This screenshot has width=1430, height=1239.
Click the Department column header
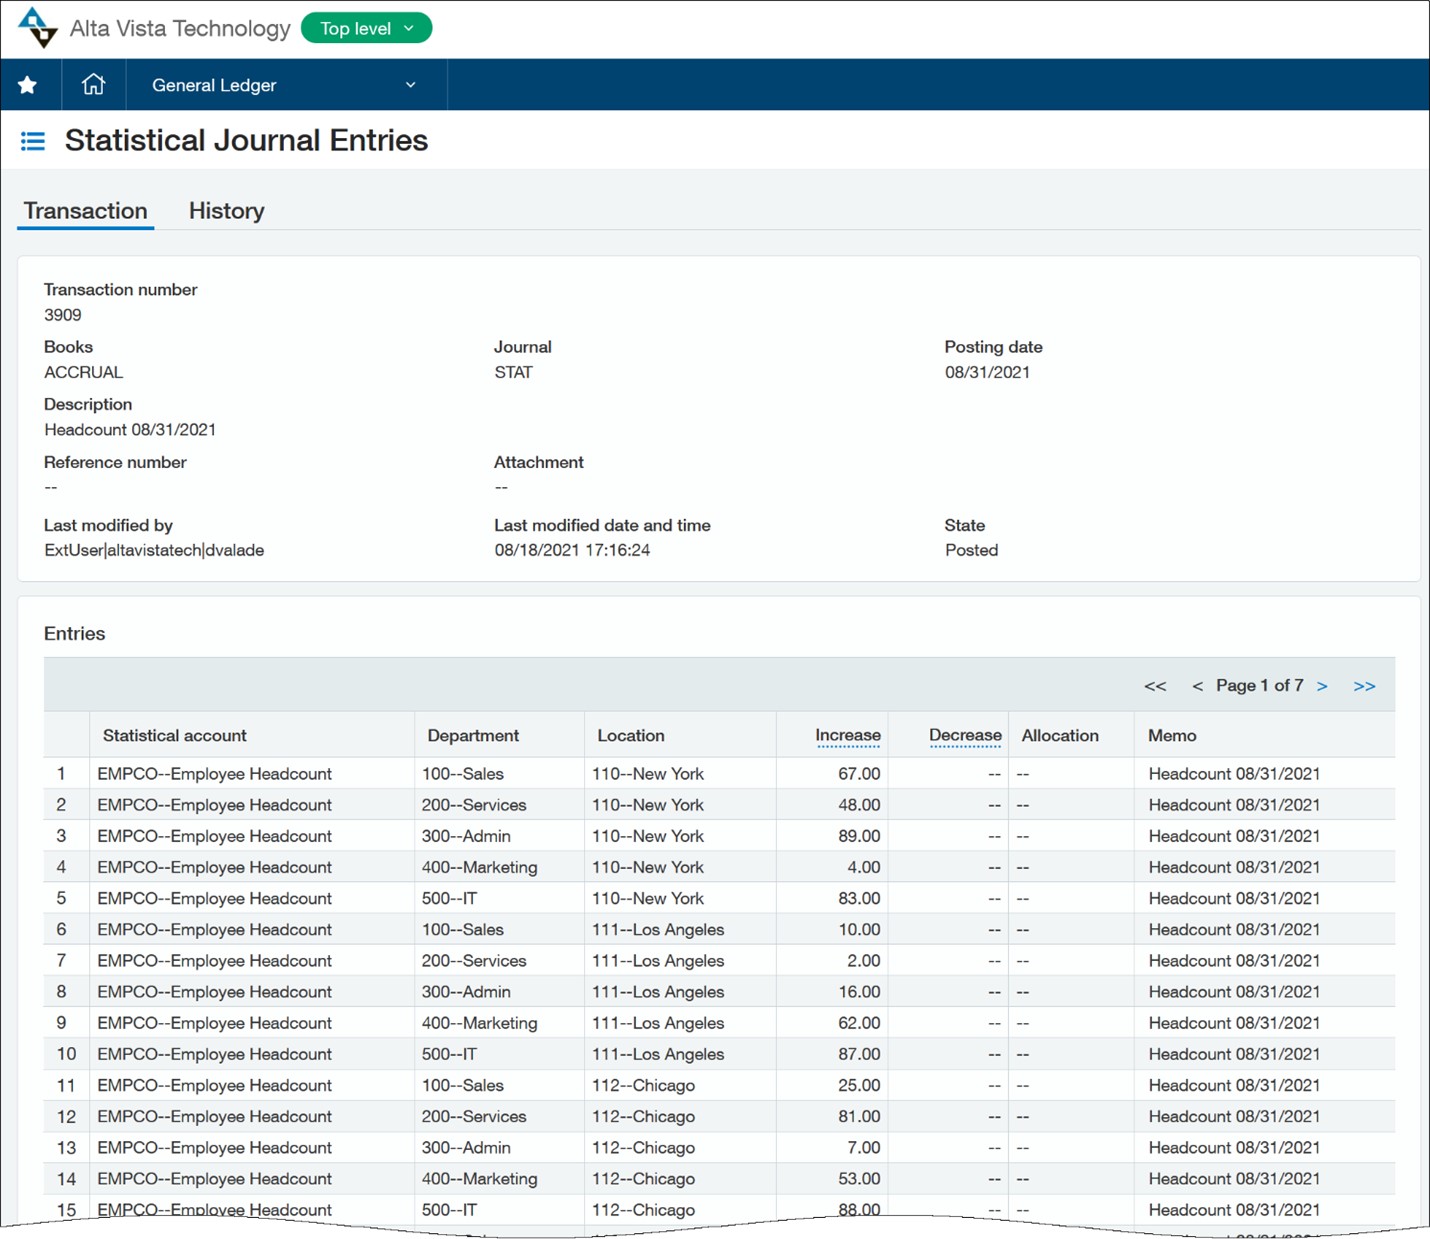coord(473,735)
